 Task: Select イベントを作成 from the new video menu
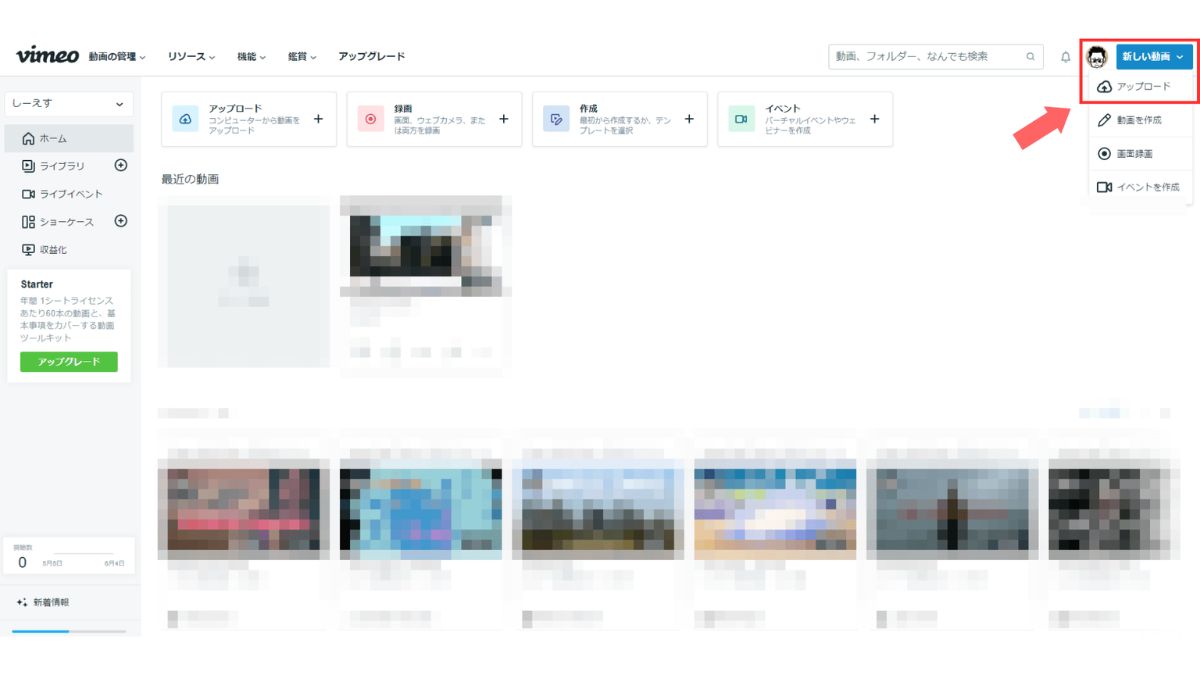1141,187
